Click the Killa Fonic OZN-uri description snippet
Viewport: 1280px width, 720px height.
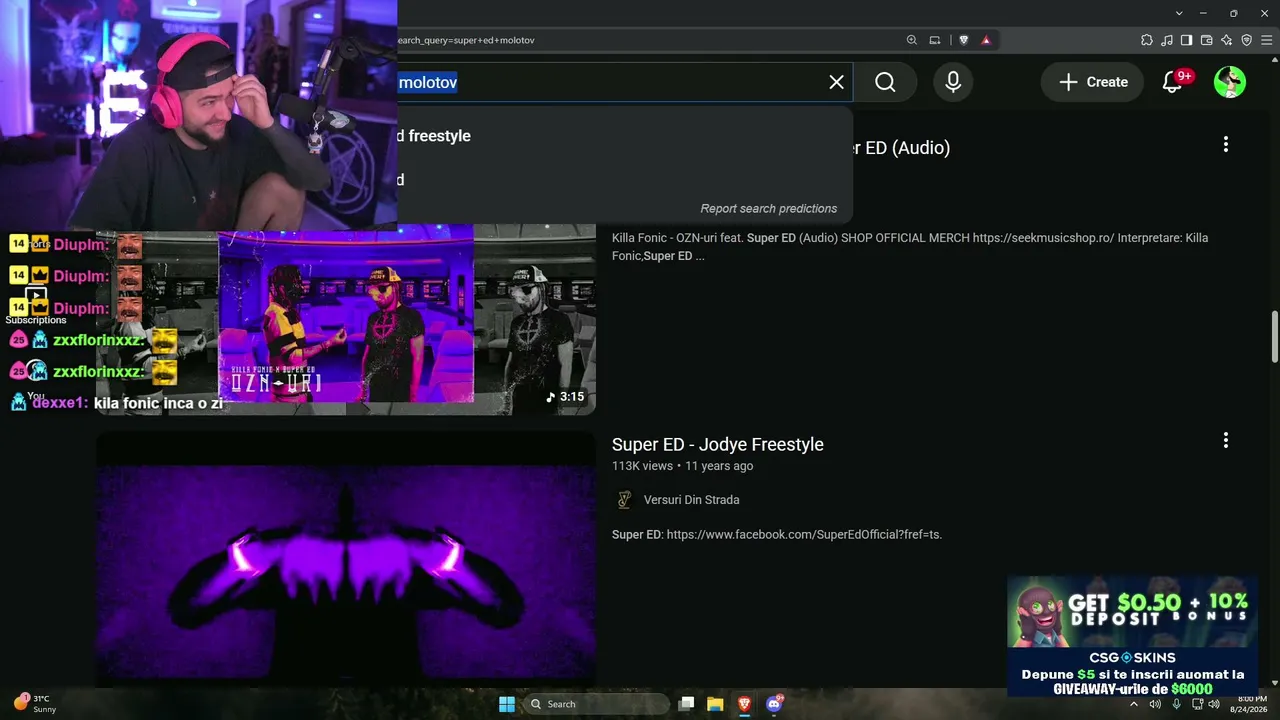point(910,247)
